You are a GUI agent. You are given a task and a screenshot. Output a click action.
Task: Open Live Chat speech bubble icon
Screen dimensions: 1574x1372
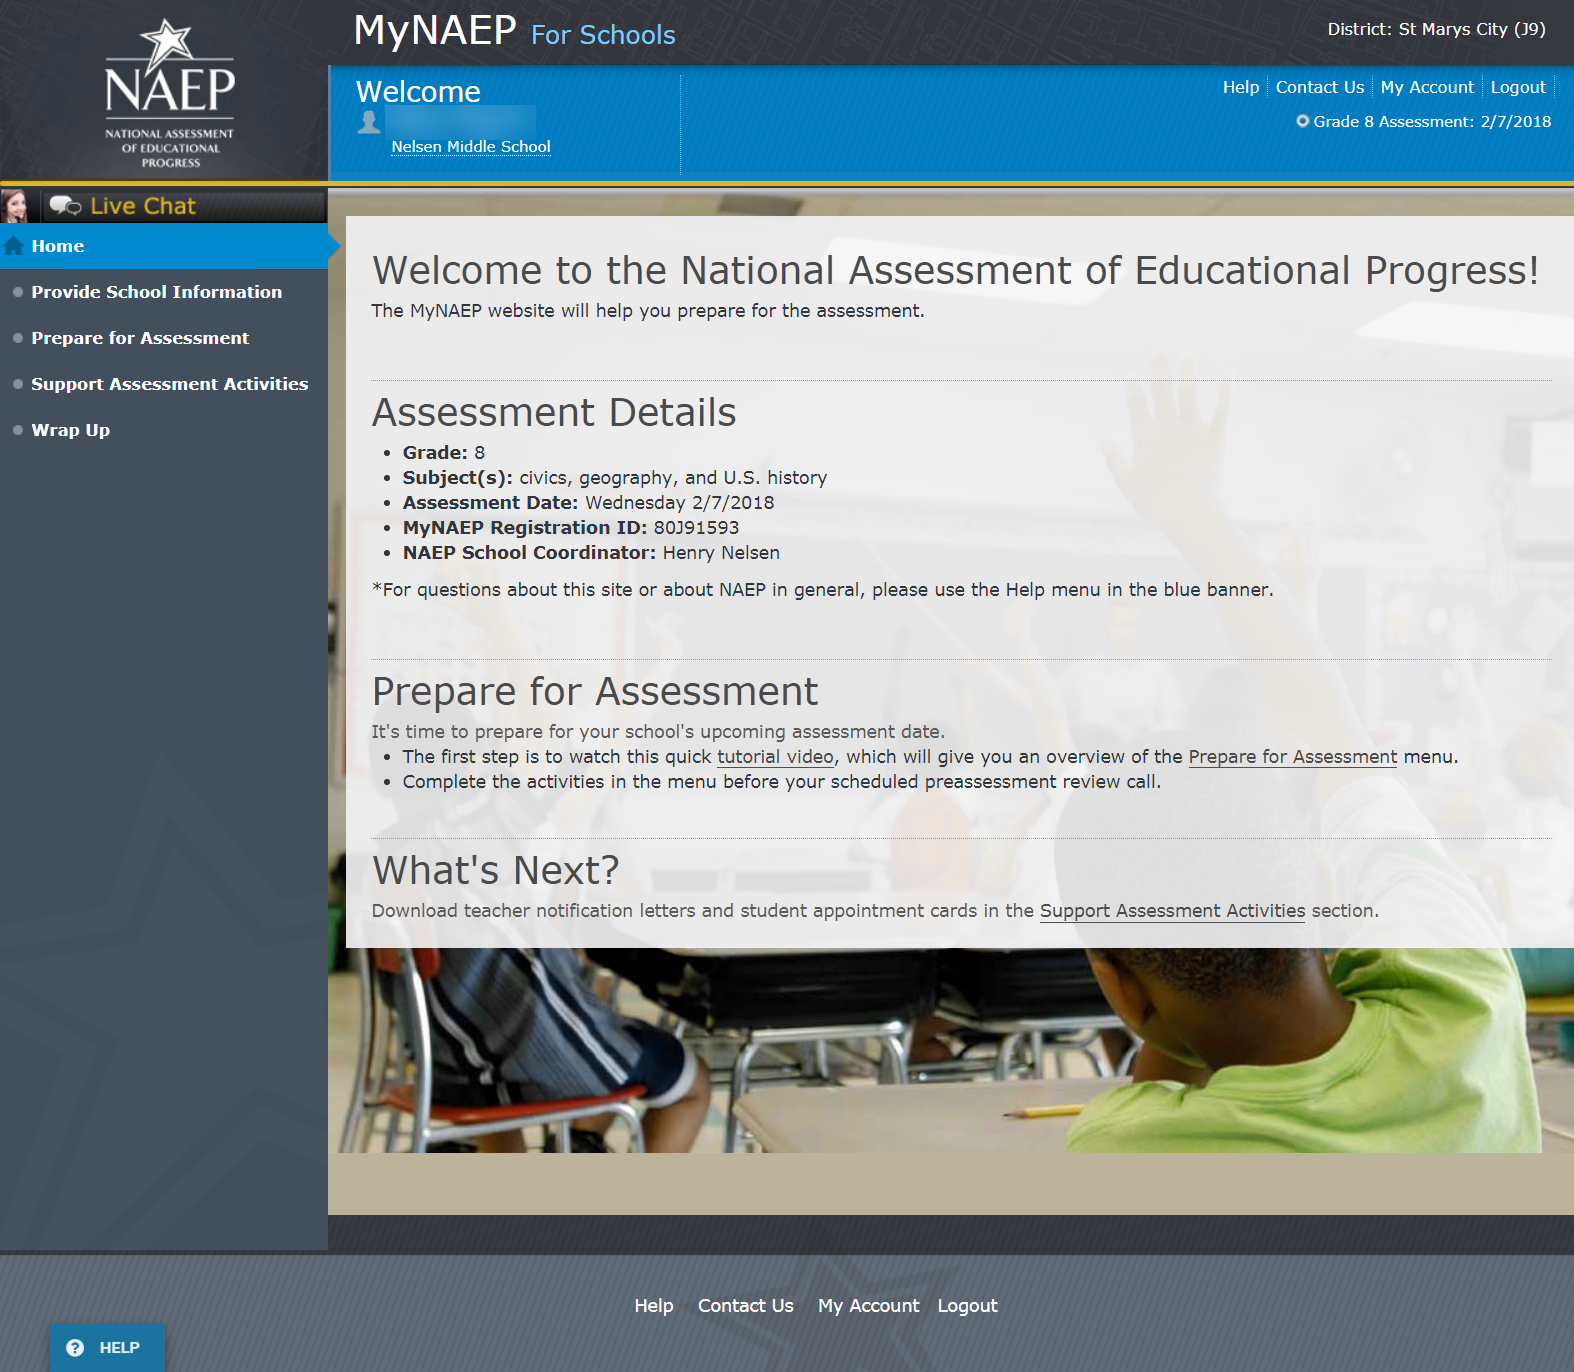pyautogui.click(x=66, y=206)
